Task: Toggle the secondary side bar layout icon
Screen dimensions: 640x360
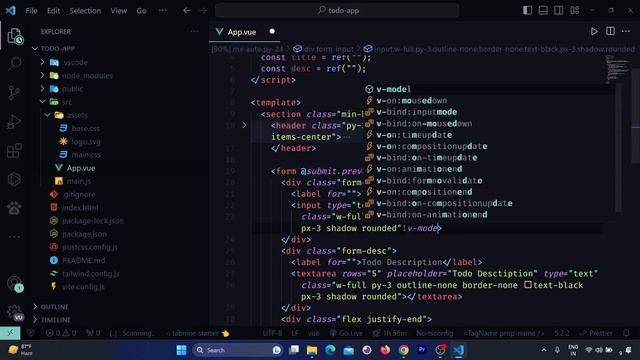Action: pos(559,10)
